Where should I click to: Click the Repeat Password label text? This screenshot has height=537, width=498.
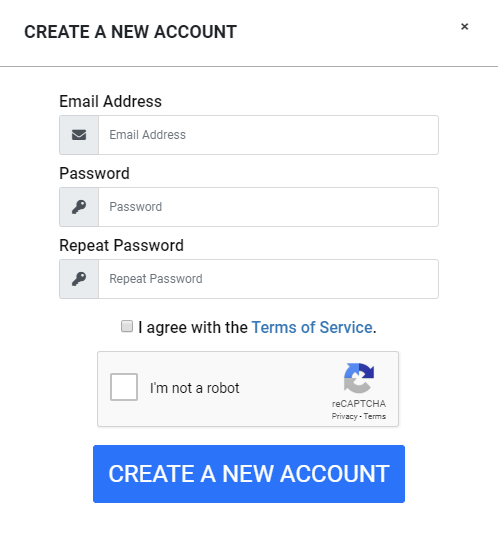click(121, 246)
